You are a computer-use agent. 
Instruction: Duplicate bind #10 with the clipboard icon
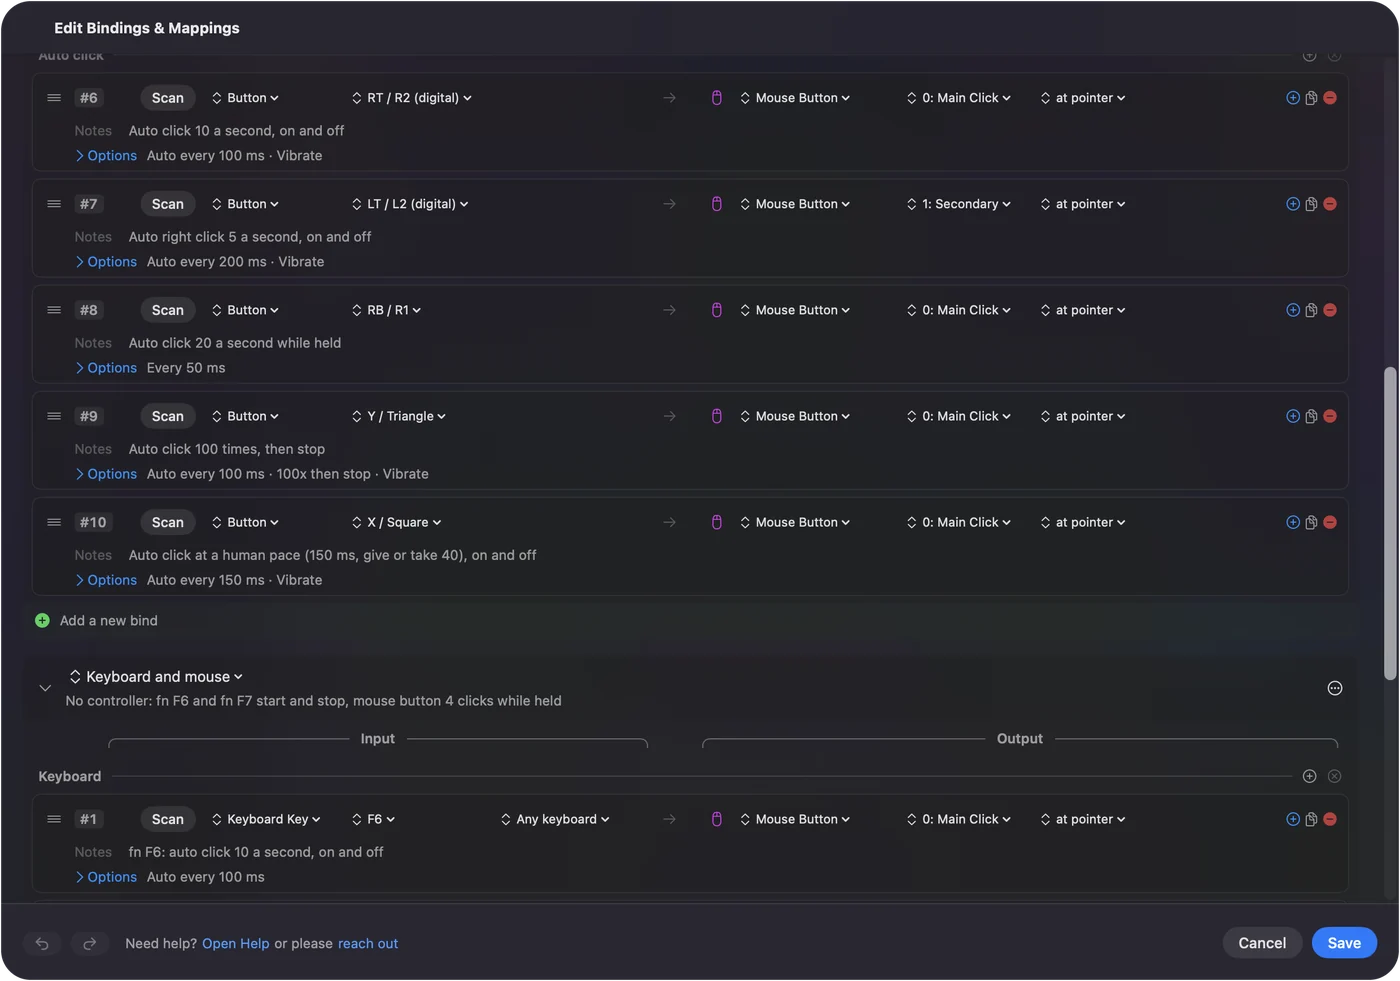[1311, 522]
